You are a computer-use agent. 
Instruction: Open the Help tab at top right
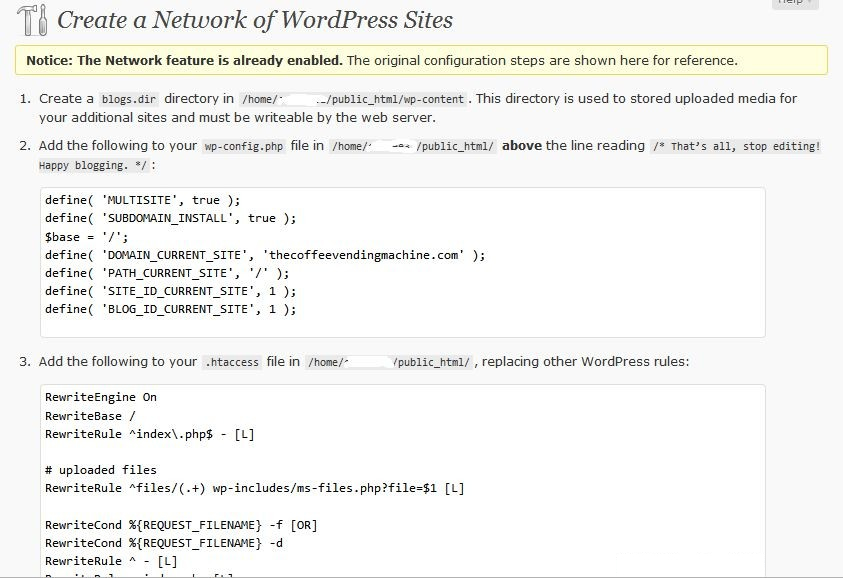[x=795, y=3]
